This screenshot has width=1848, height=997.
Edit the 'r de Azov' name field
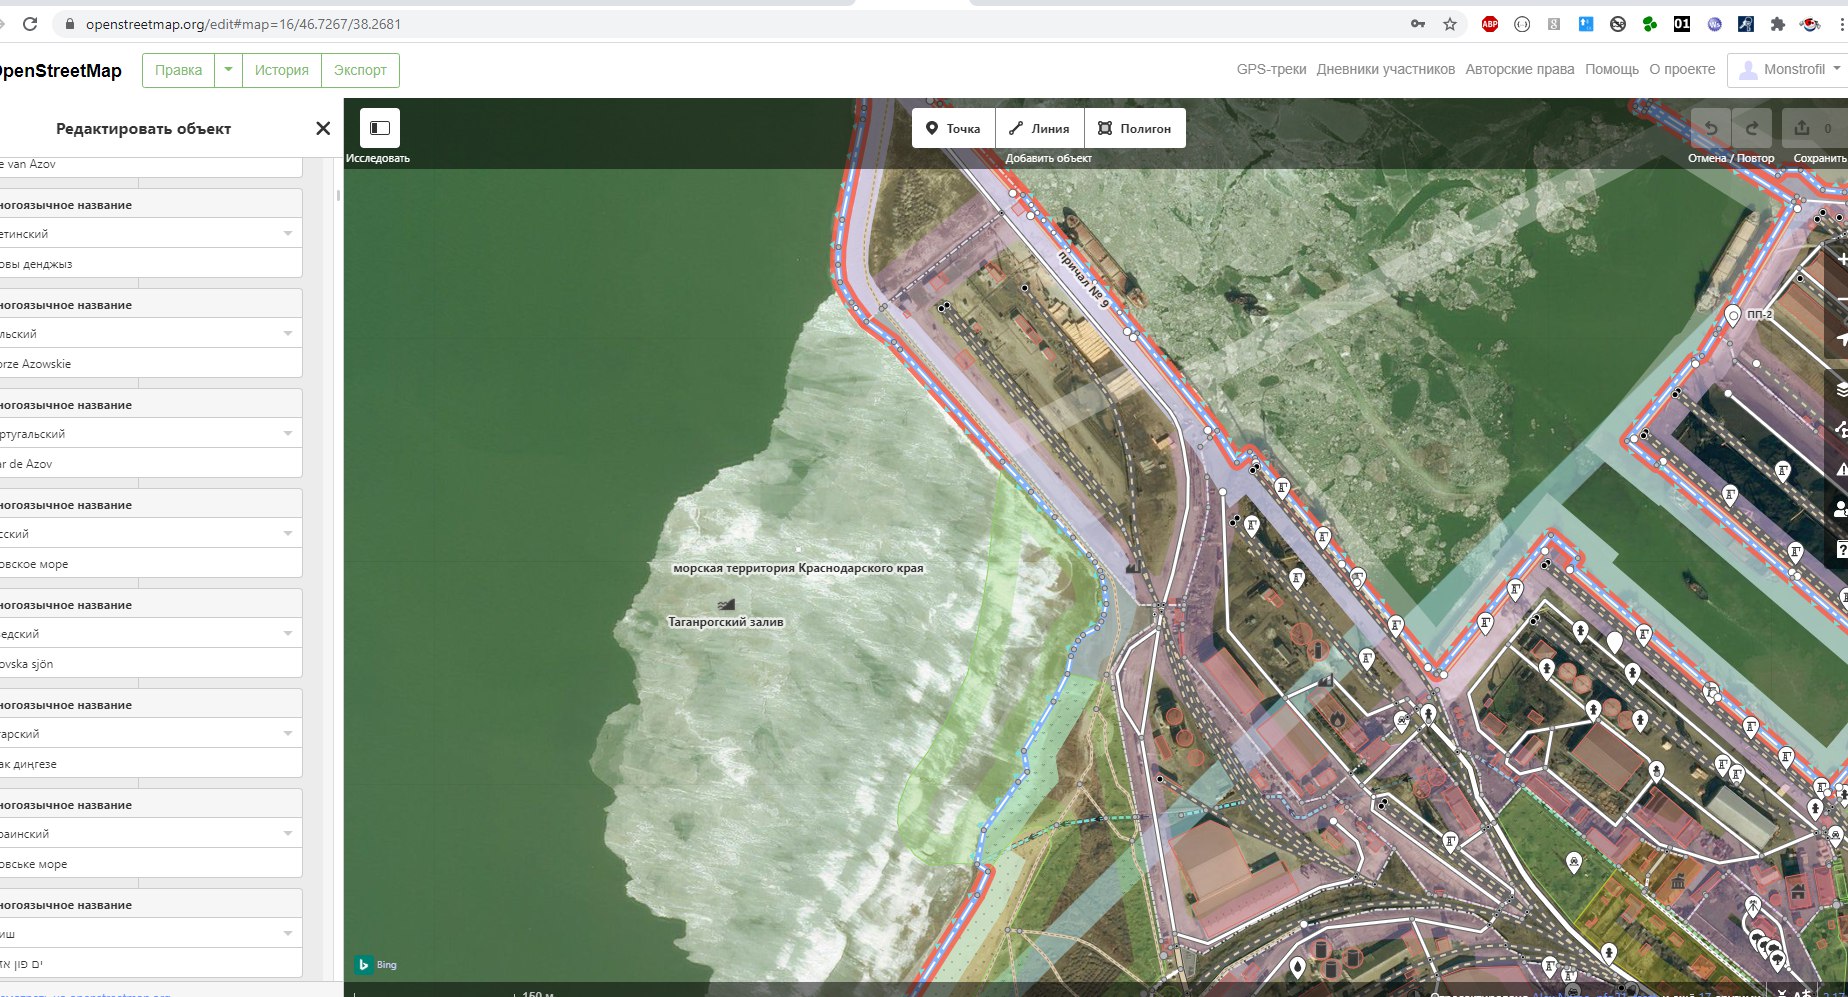150,463
